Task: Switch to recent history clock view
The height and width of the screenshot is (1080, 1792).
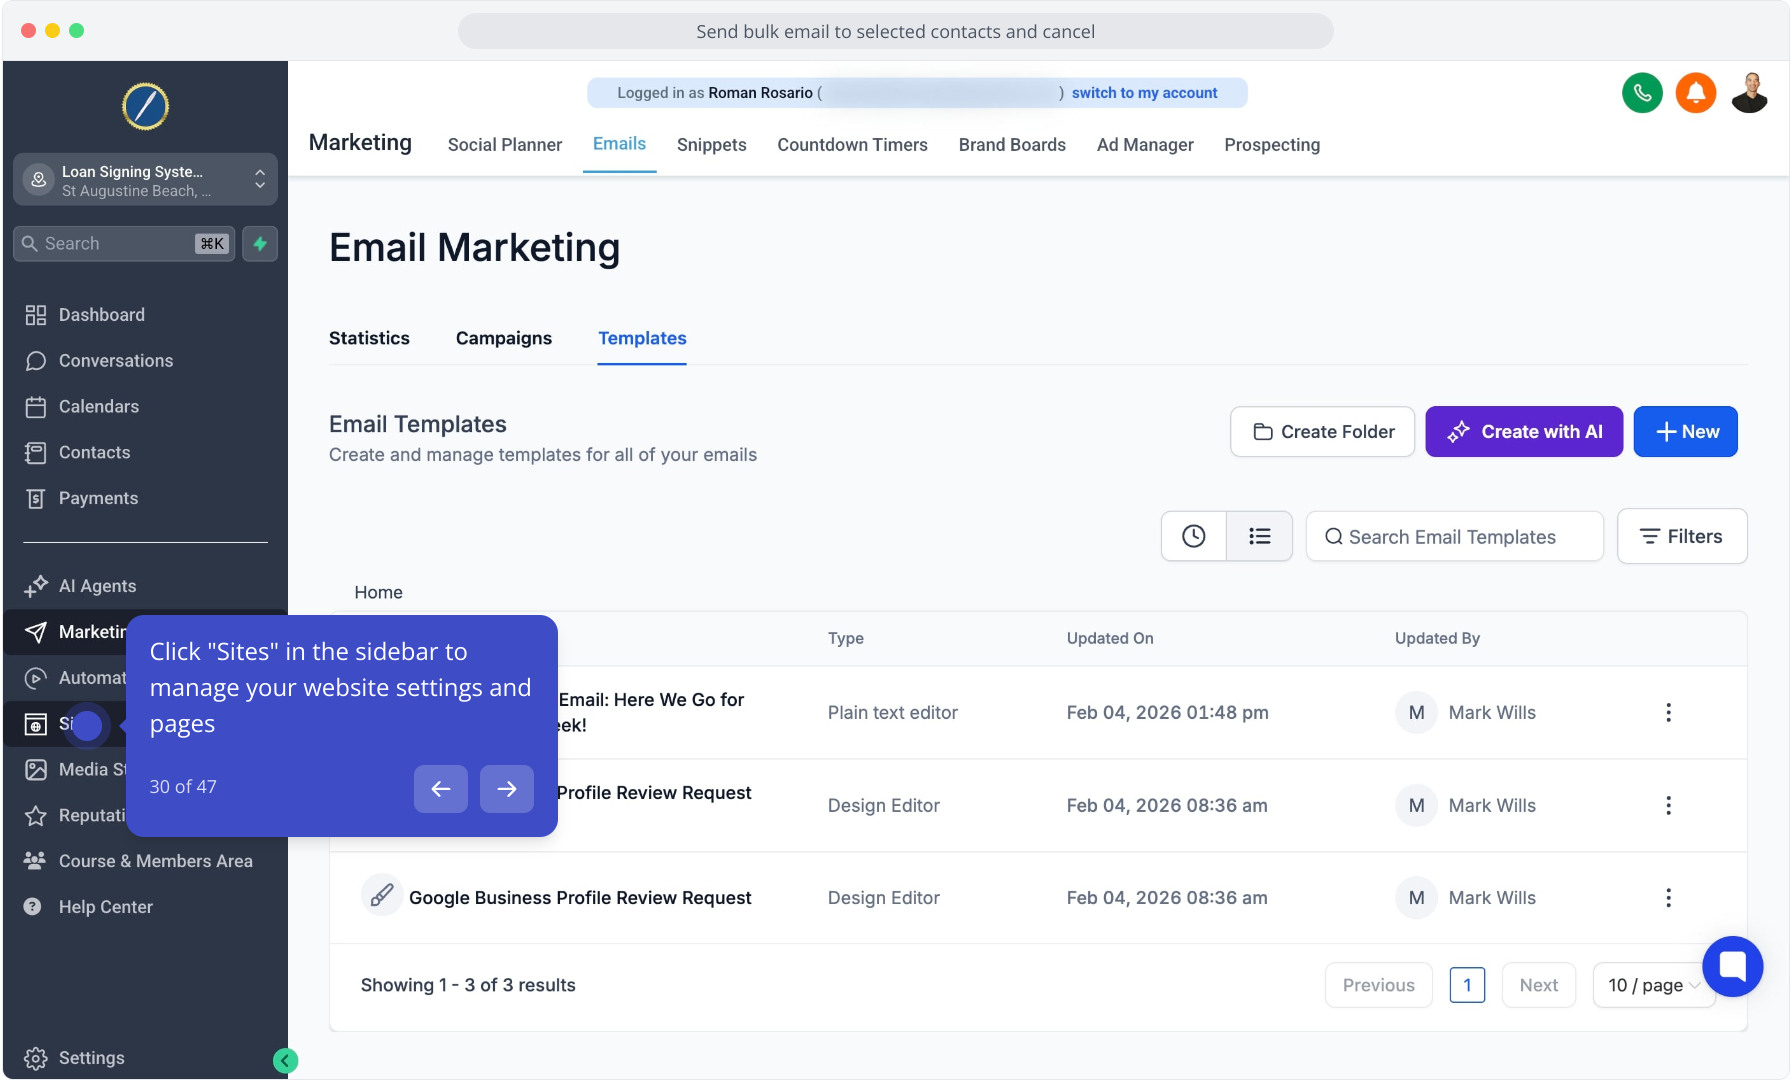Action: [x=1193, y=537]
